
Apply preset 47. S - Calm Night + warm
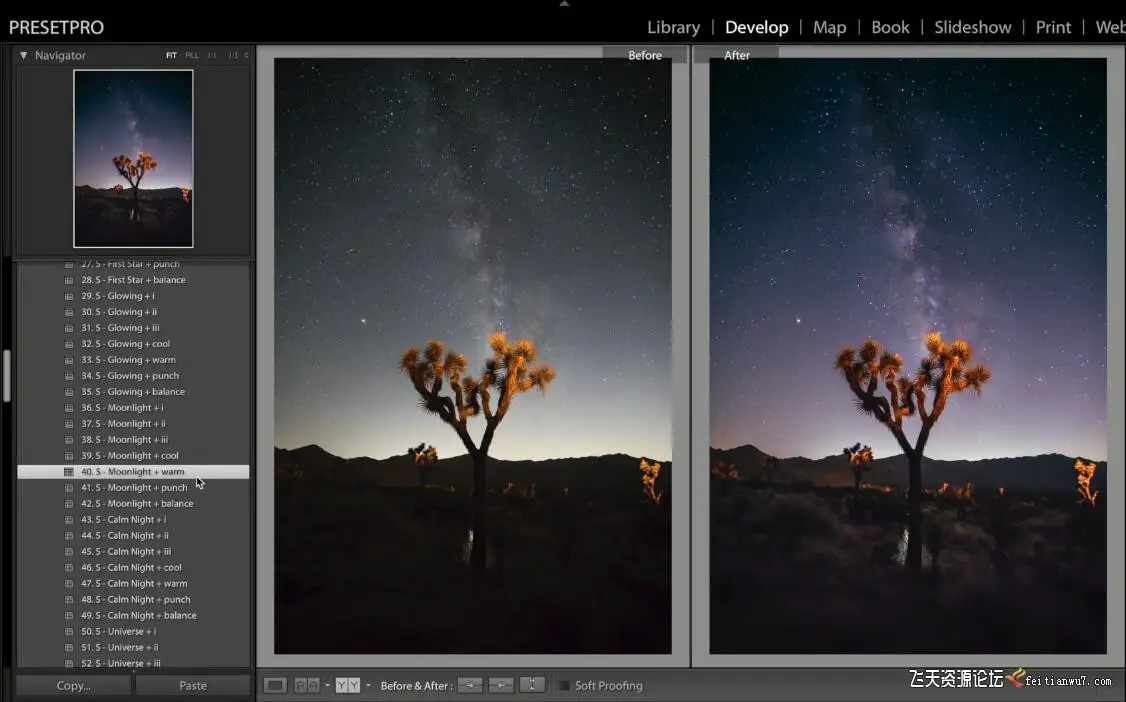click(x=134, y=584)
